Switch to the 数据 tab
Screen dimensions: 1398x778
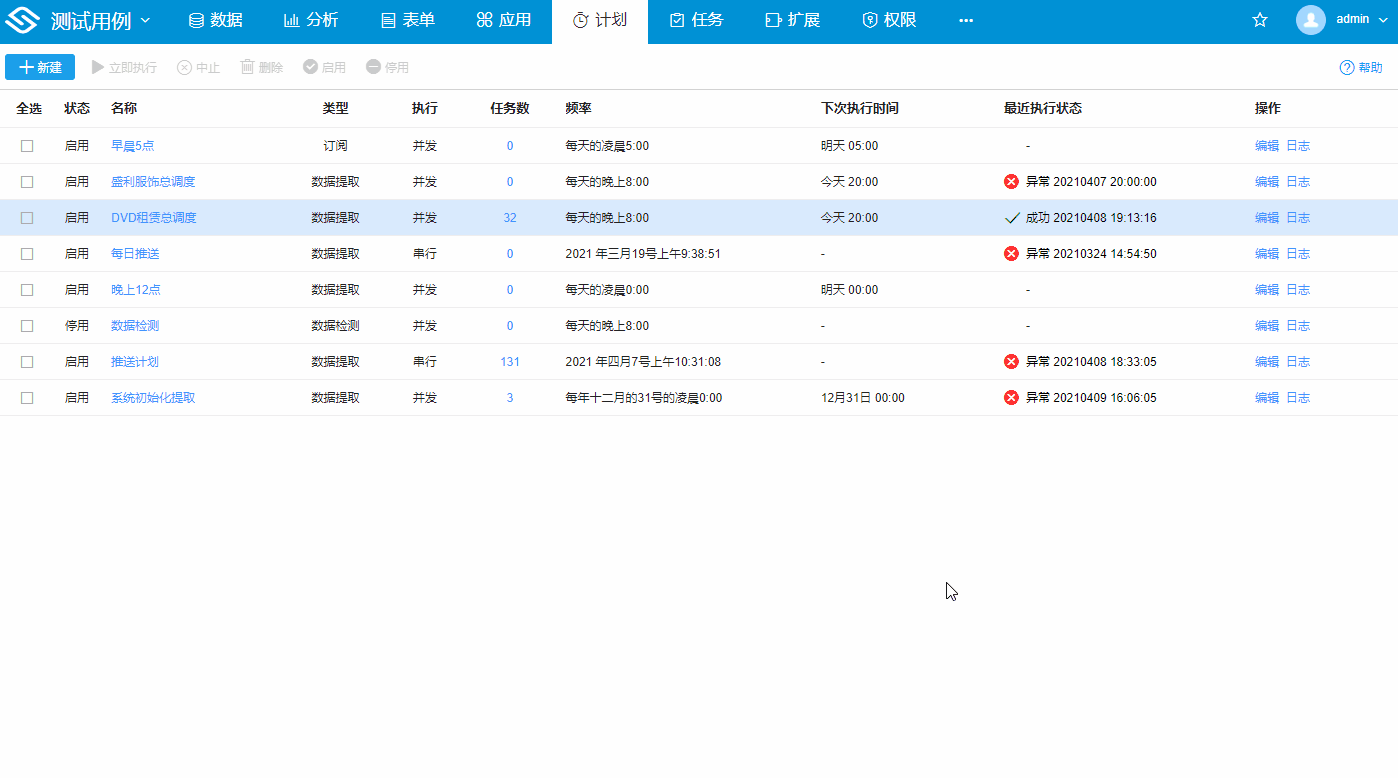pyautogui.click(x=215, y=21)
